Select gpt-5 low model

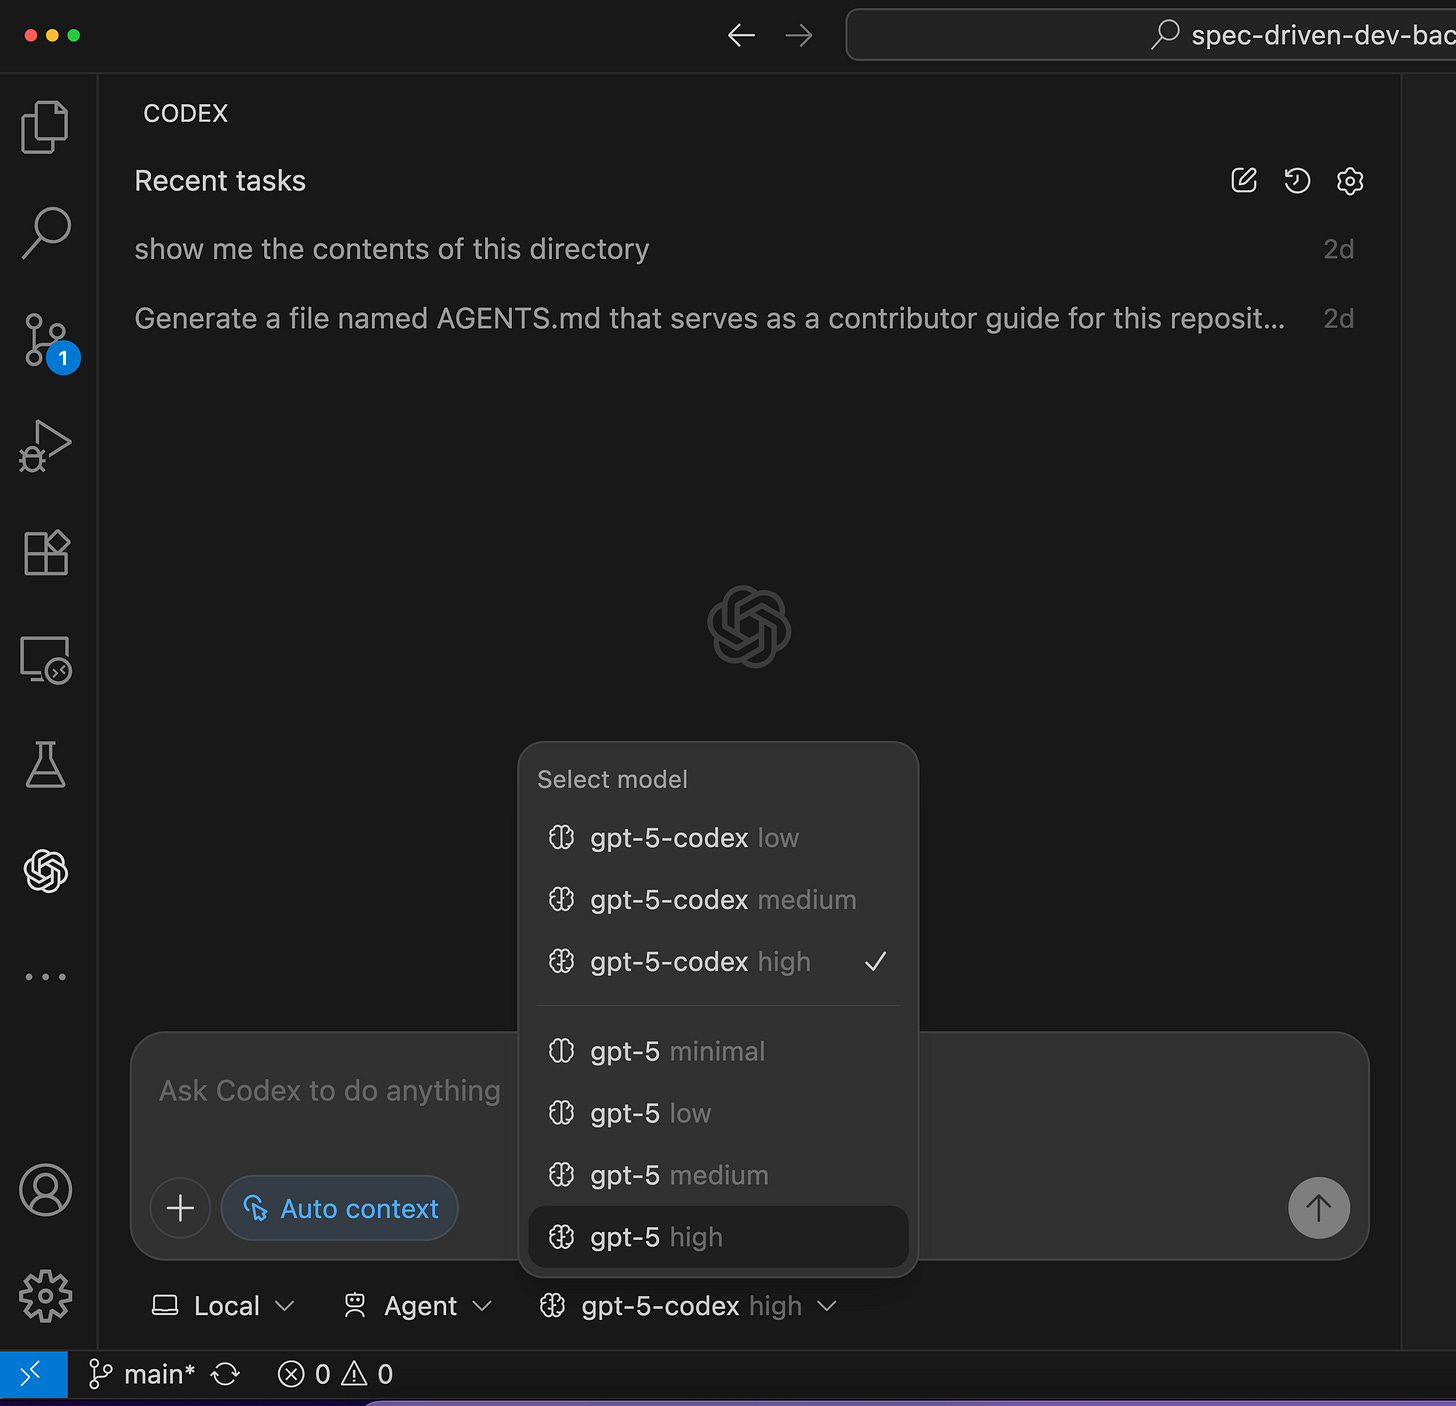point(718,1114)
